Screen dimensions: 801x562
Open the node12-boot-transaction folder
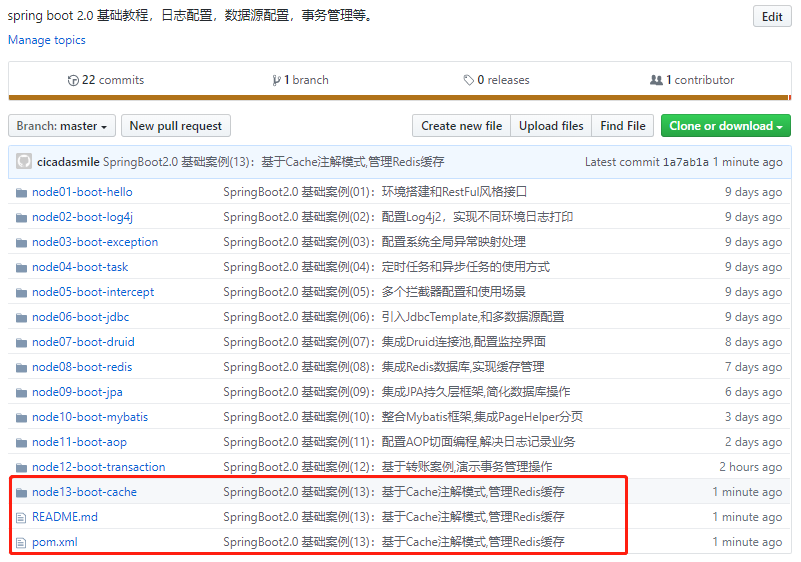[x=99, y=467]
